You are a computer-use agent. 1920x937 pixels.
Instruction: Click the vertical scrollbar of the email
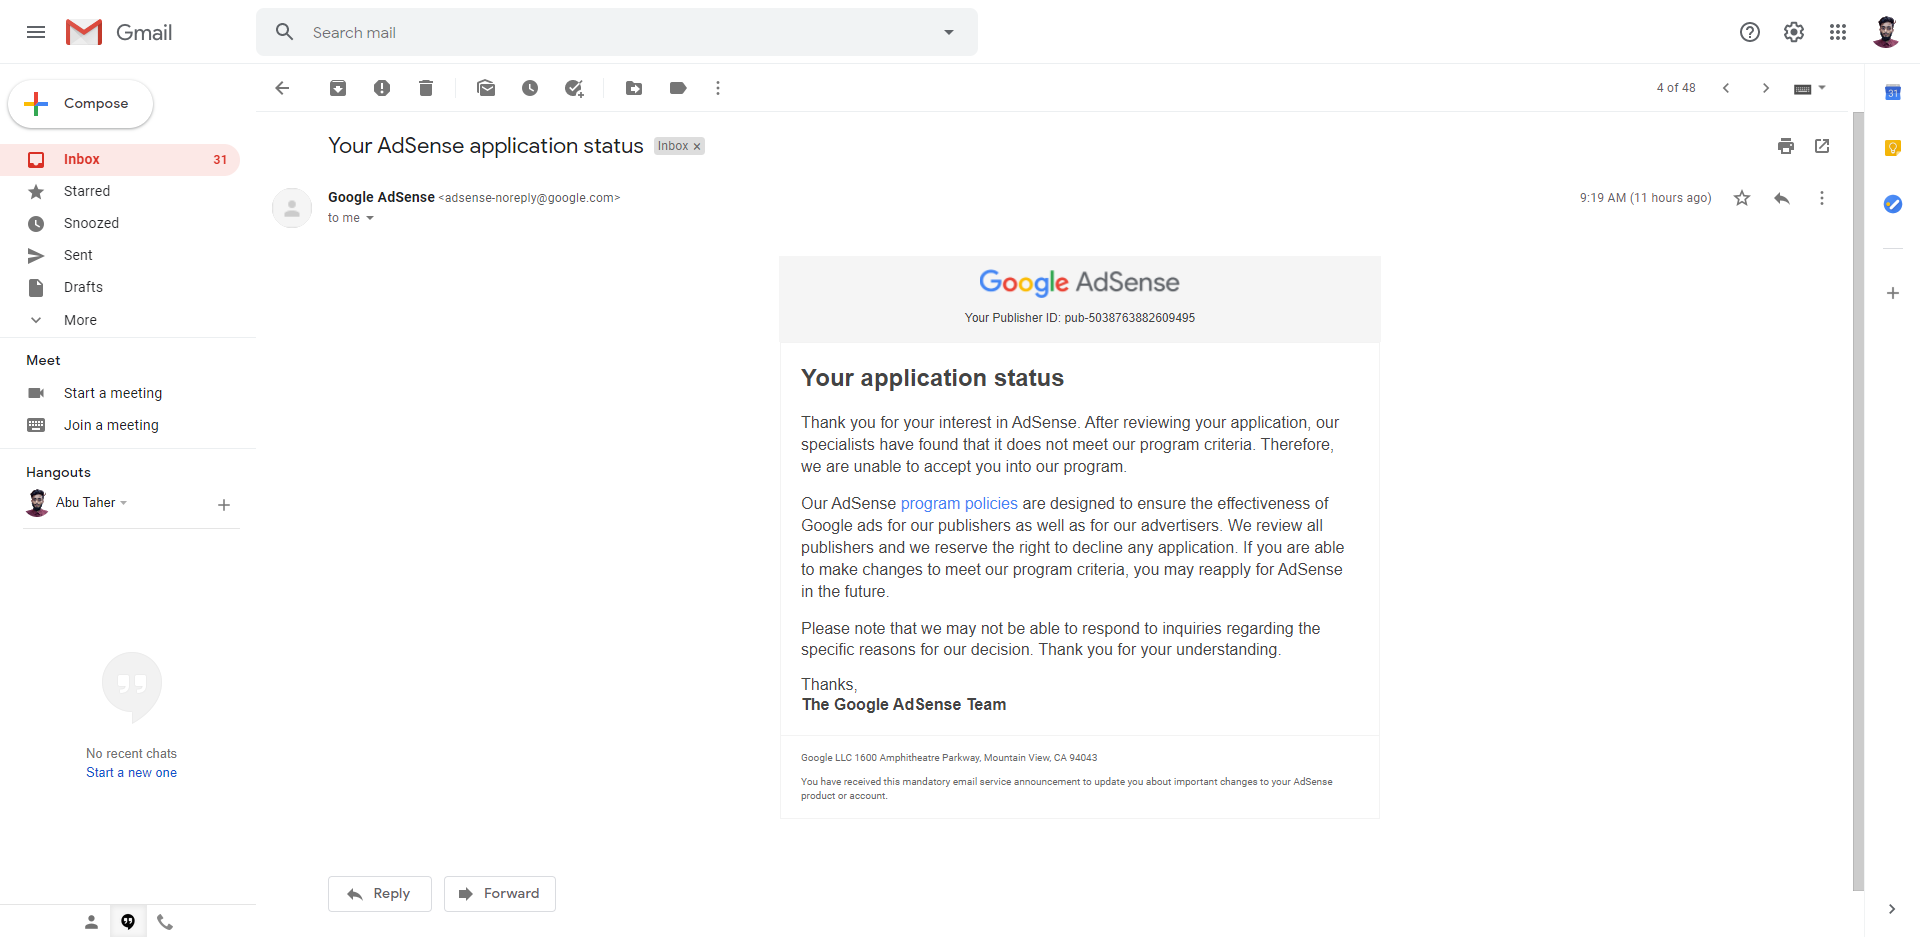[1858, 500]
